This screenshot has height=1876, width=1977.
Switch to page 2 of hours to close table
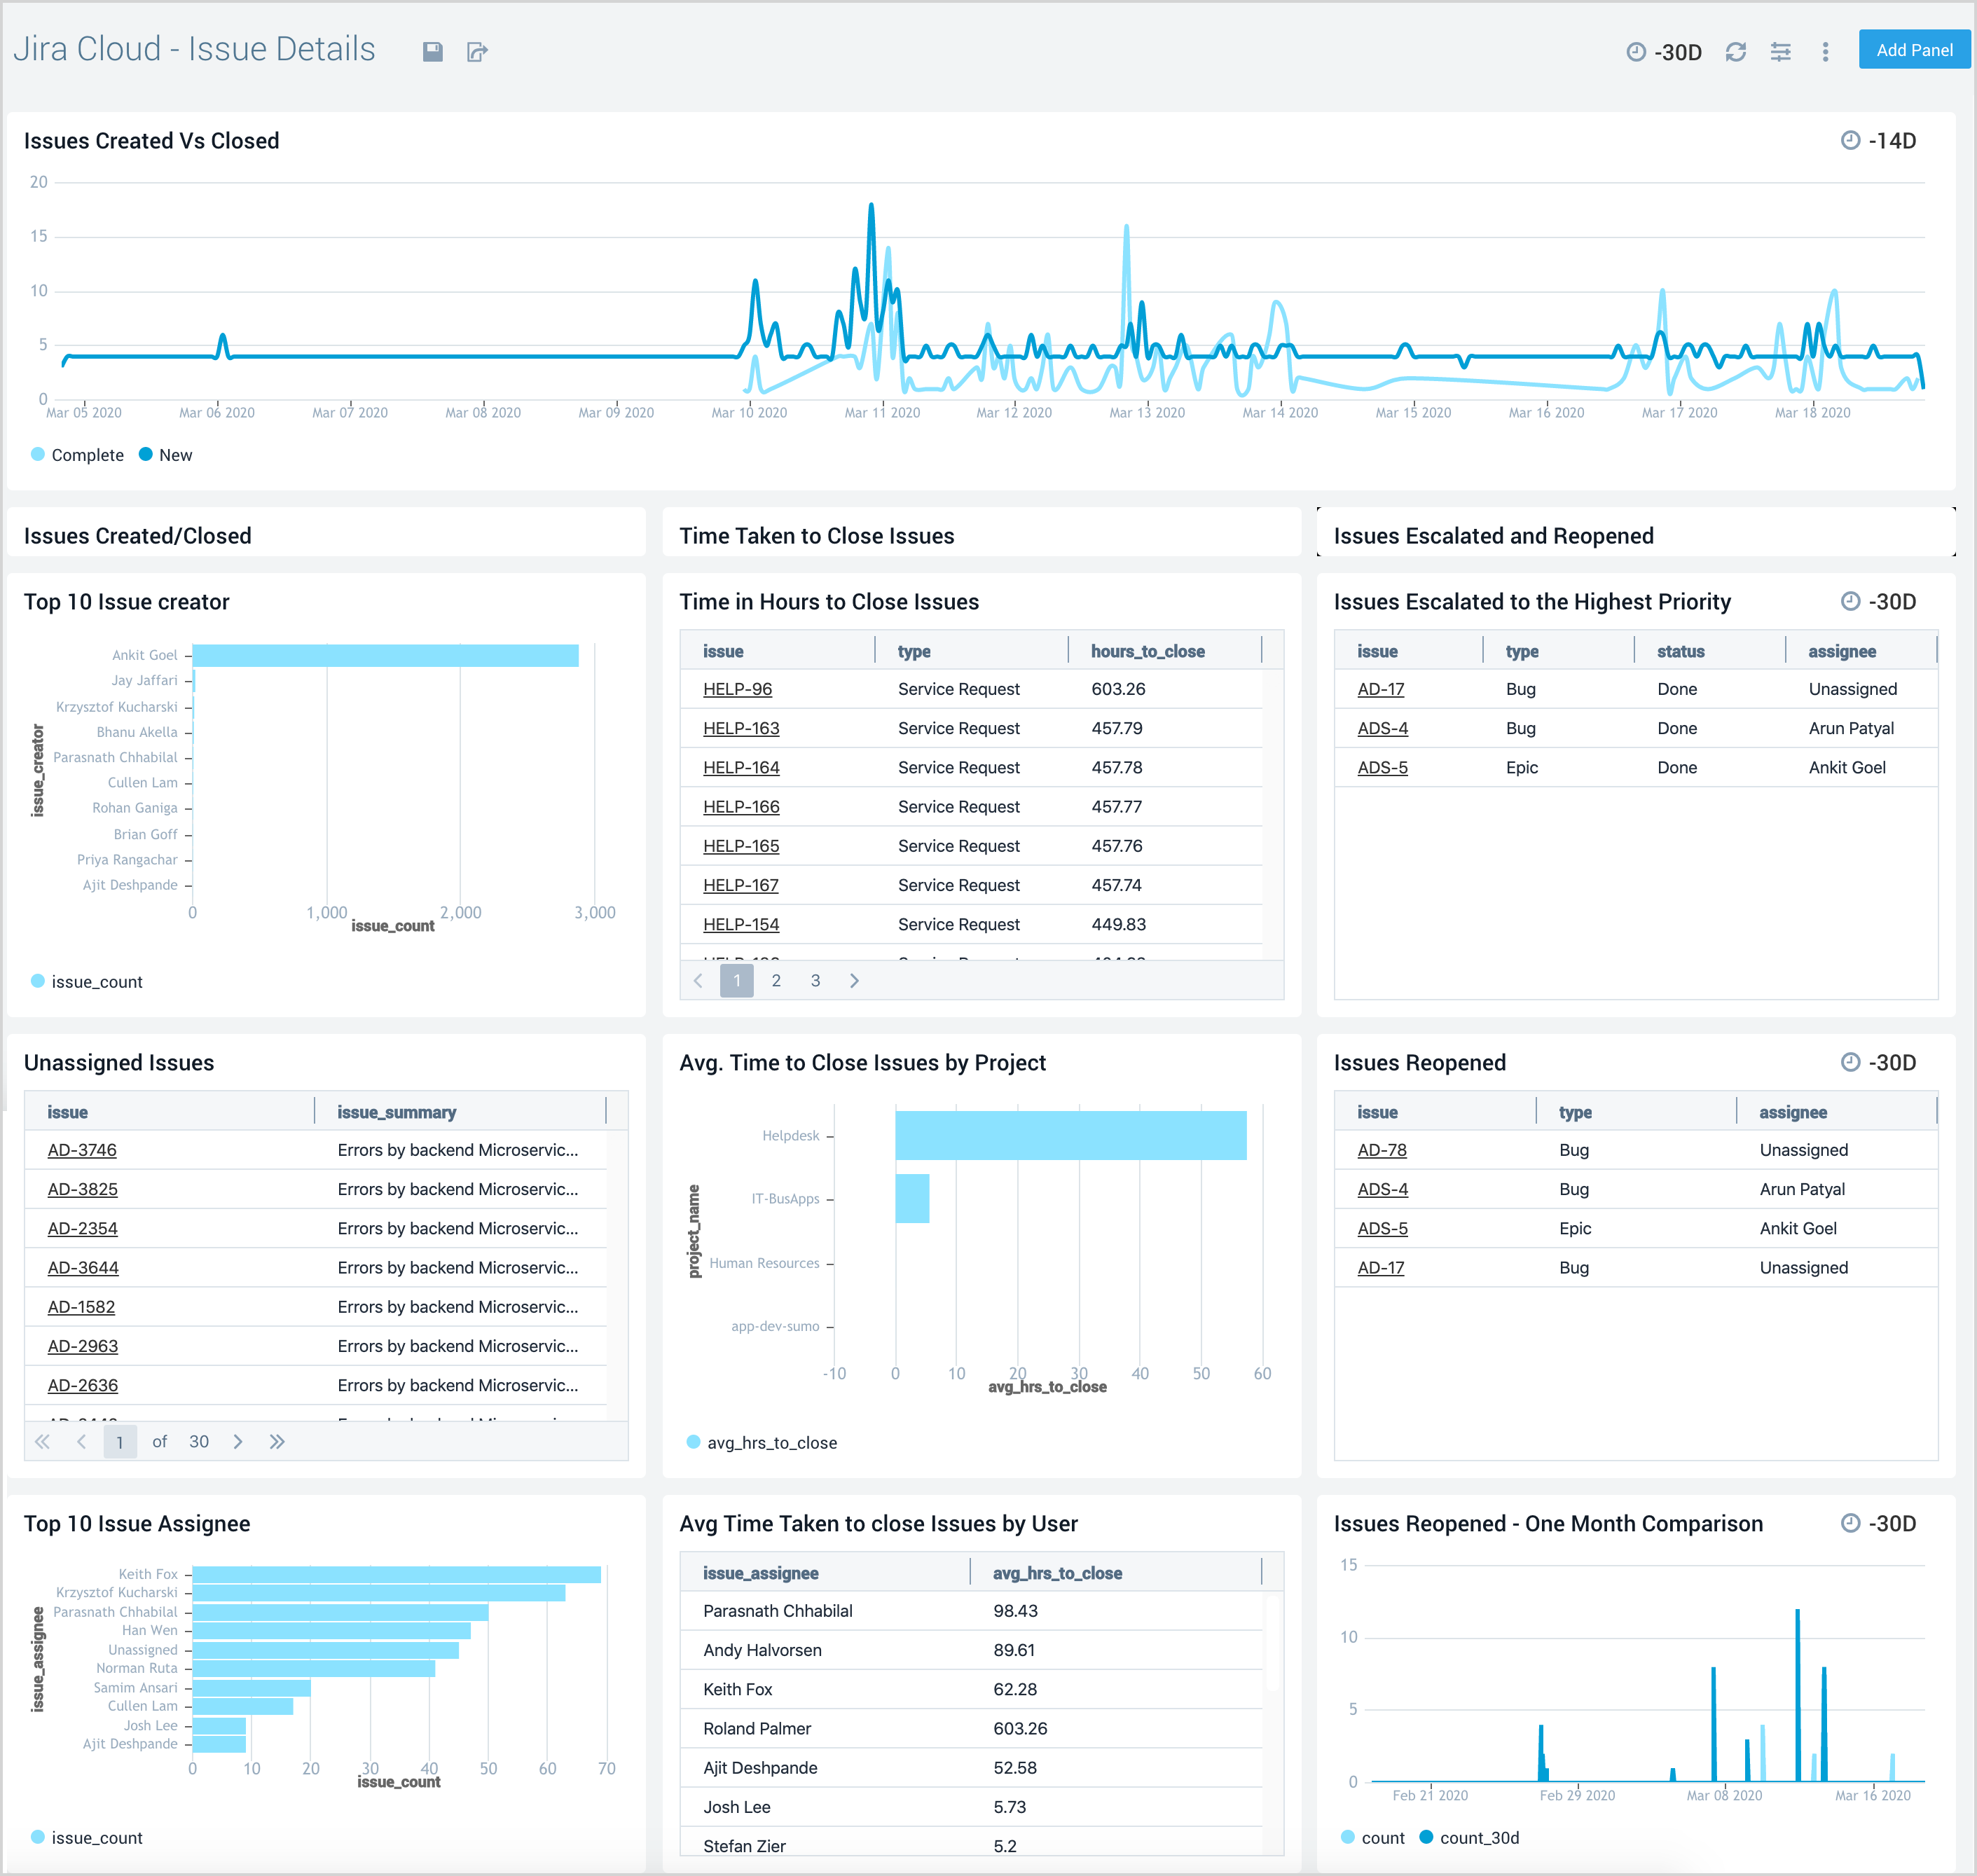776,980
